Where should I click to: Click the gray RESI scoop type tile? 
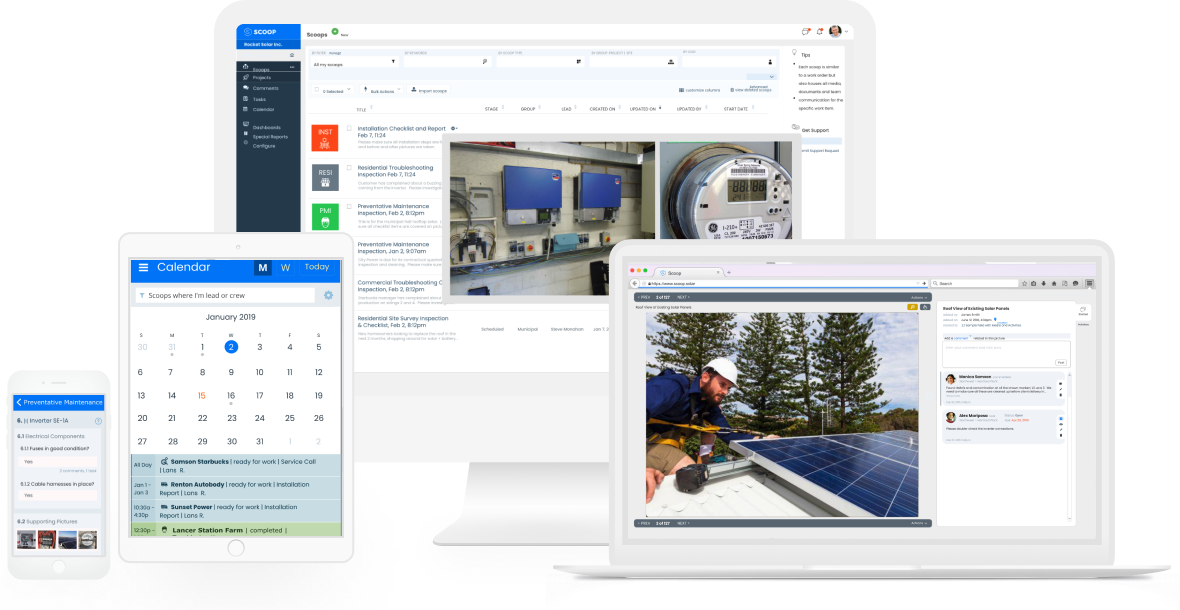325,178
